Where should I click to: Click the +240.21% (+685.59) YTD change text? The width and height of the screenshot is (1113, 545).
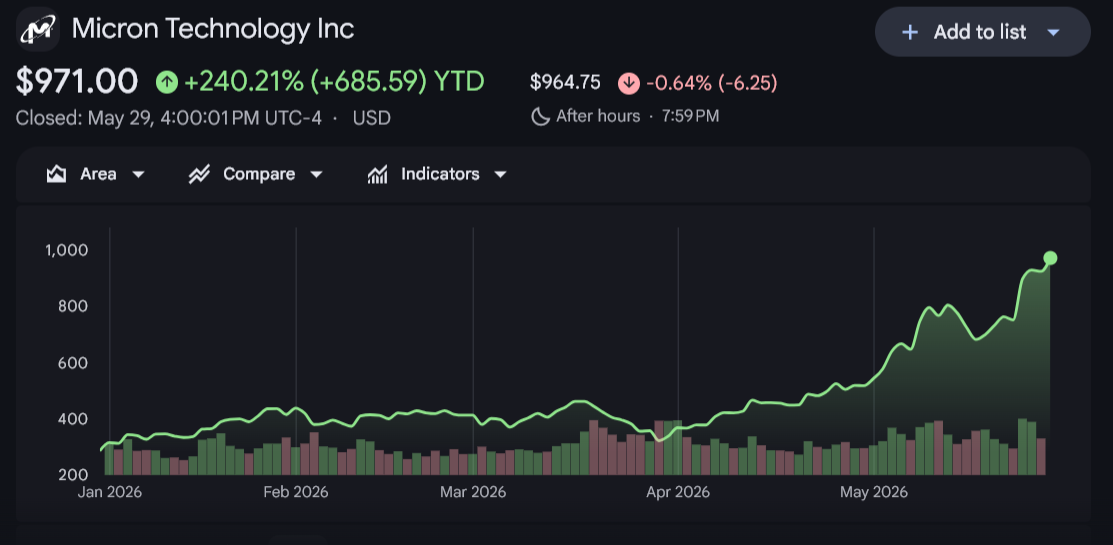[x=334, y=82]
